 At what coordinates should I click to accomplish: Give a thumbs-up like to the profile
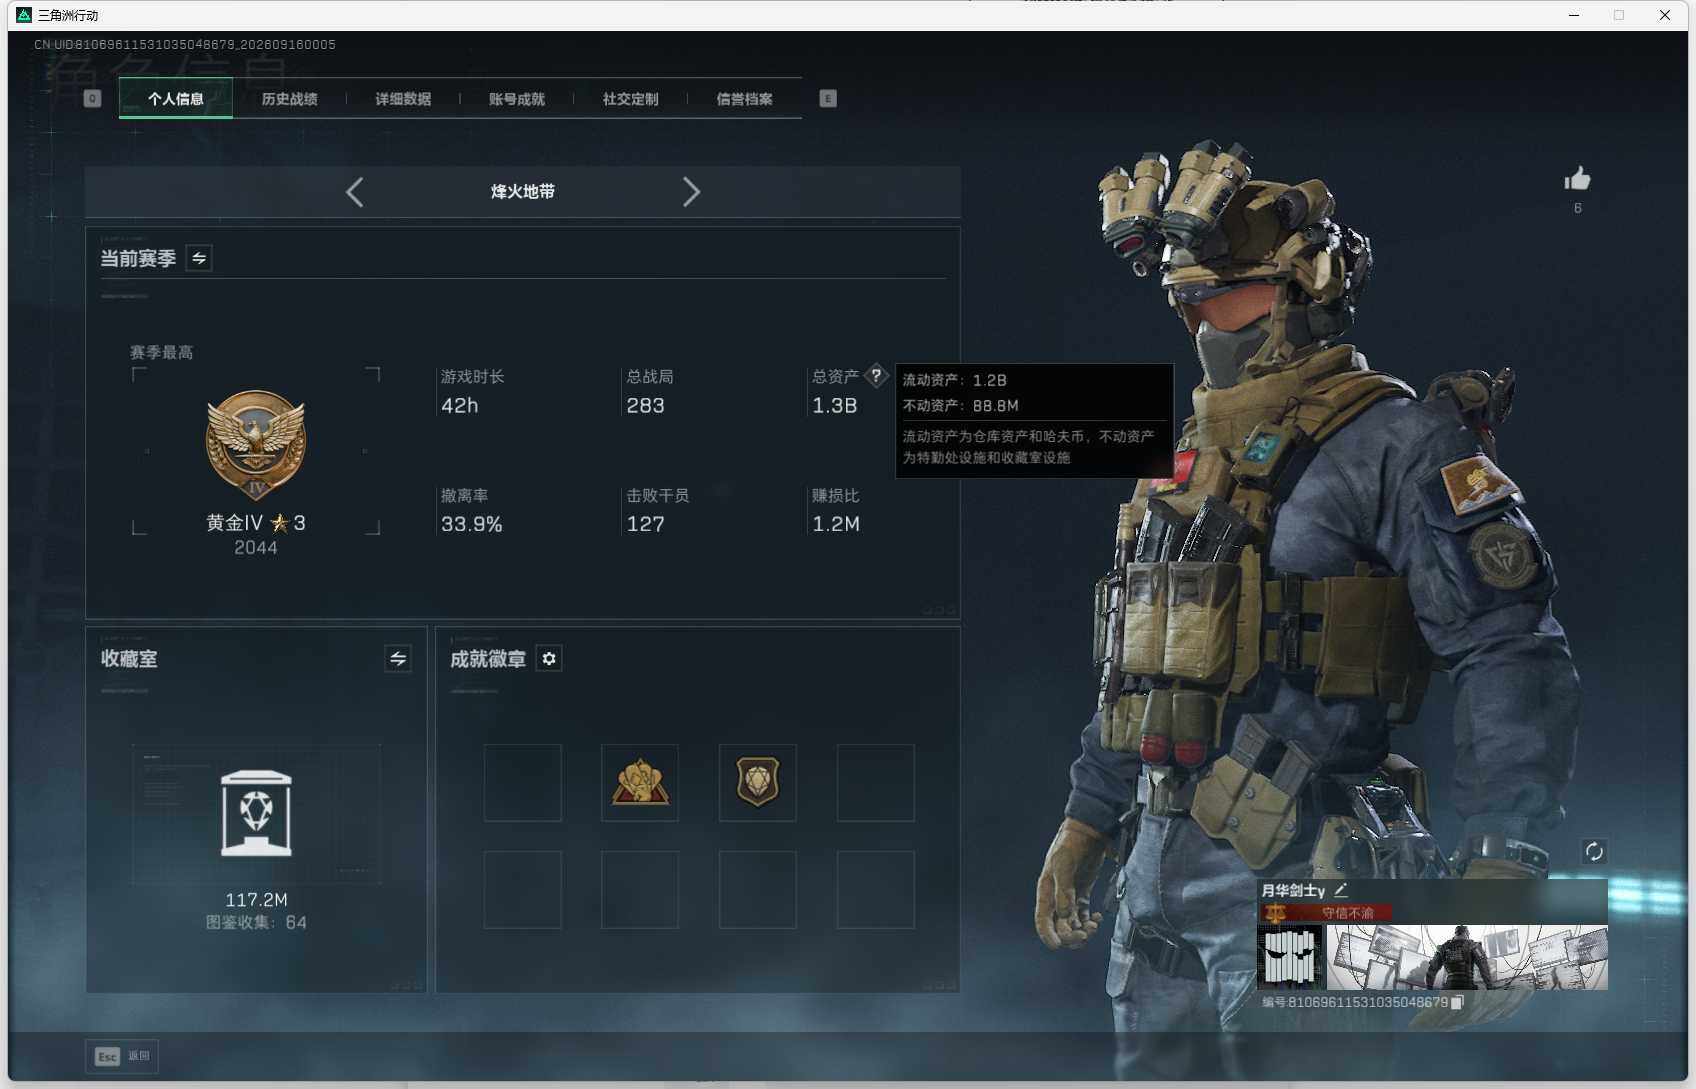tap(1578, 179)
